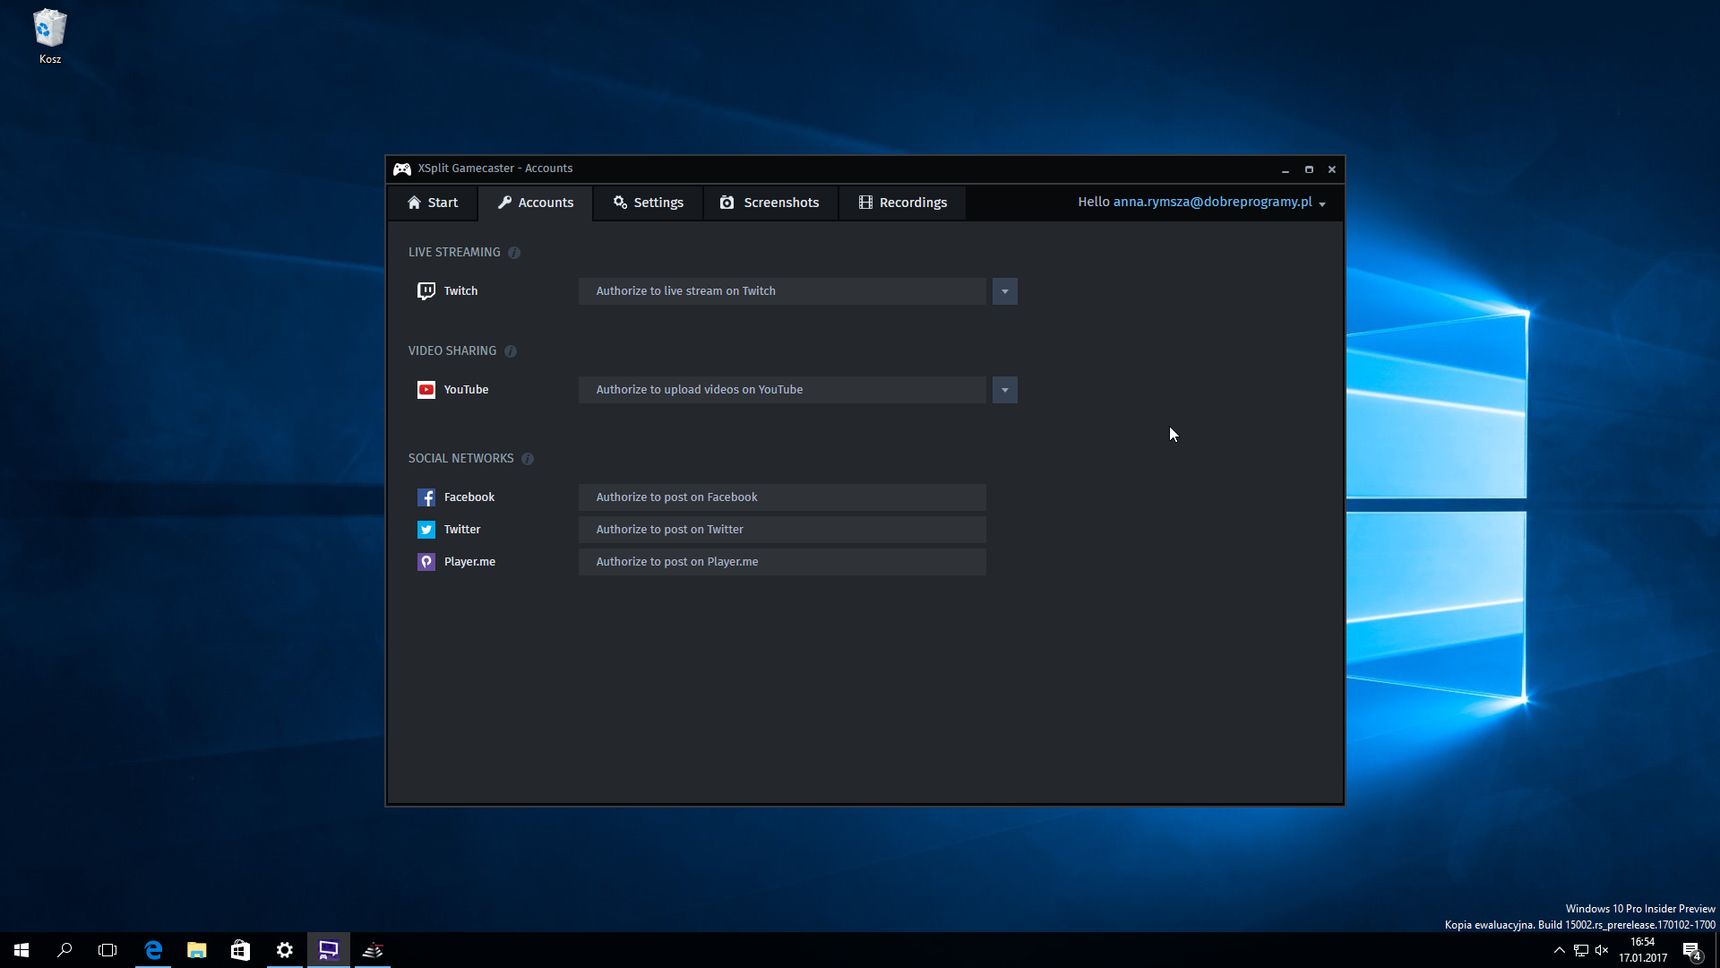Expand the Twitch authorization dropdown arrow

click(1005, 291)
